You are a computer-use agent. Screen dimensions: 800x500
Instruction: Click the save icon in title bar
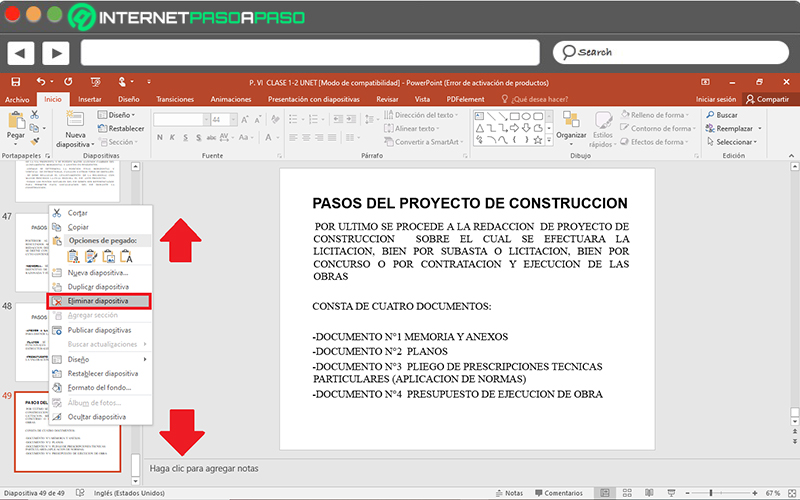(15, 82)
